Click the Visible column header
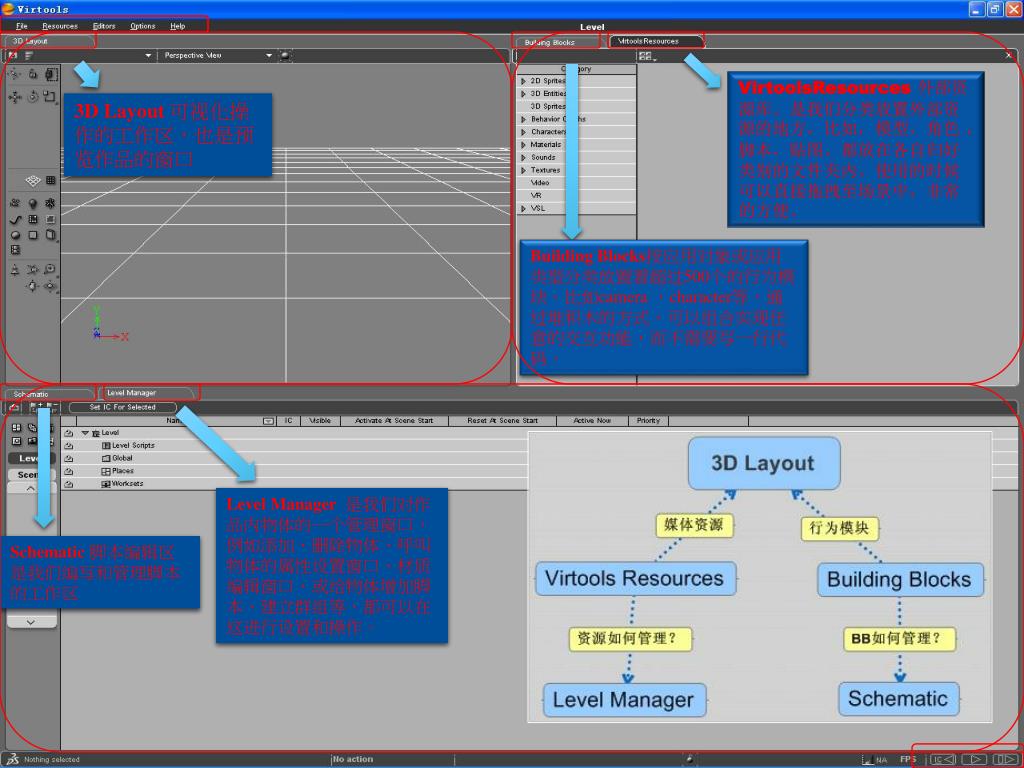 320,421
